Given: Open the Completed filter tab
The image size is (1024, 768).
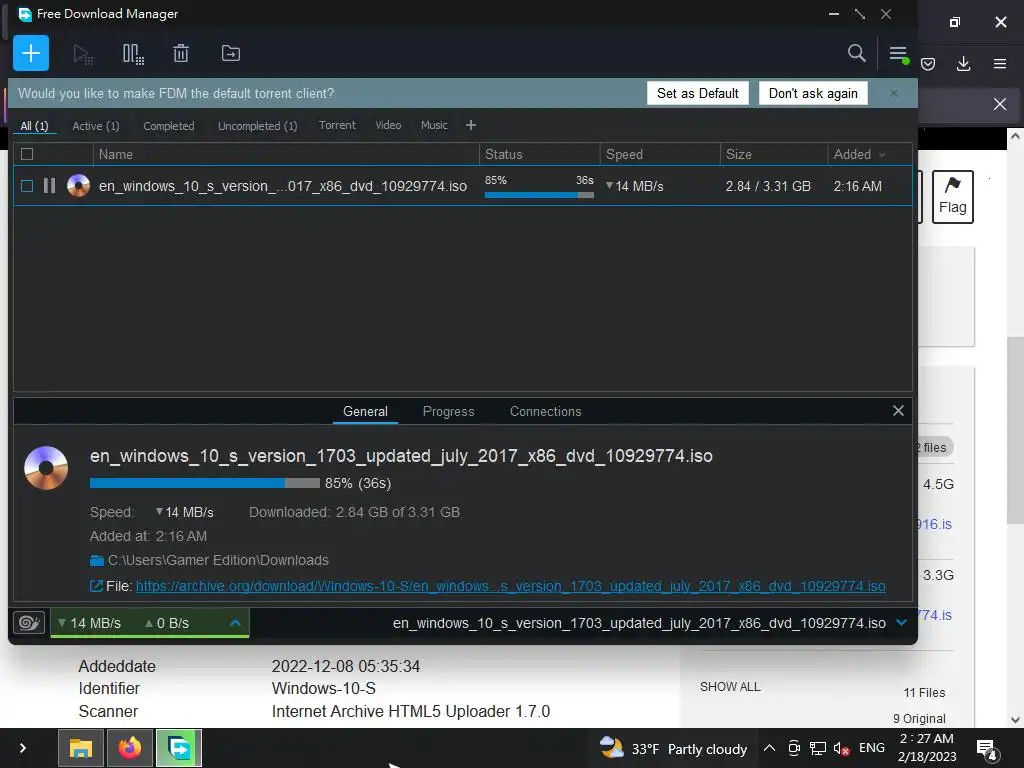Looking at the screenshot, I should pos(168,126).
